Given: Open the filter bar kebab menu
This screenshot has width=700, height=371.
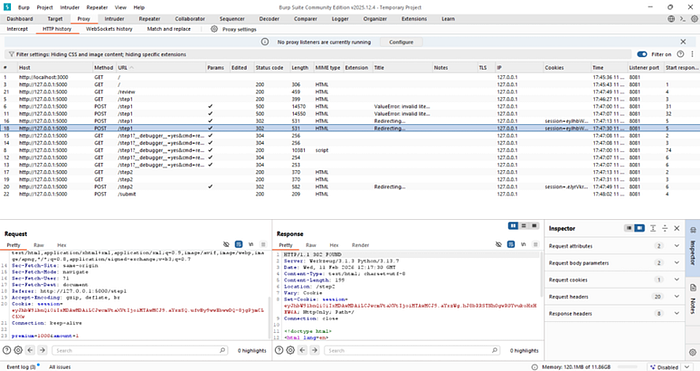Looking at the screenshot, I should 692,54.
